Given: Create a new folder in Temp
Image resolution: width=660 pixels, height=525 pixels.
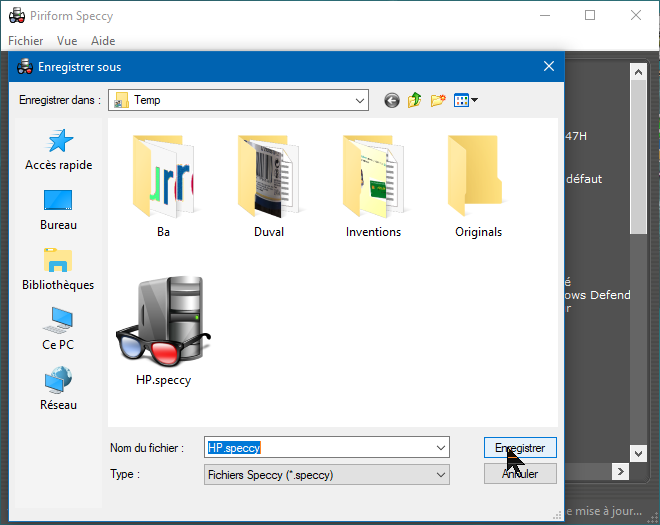Looking at the screenshot, I should point(438,100).
